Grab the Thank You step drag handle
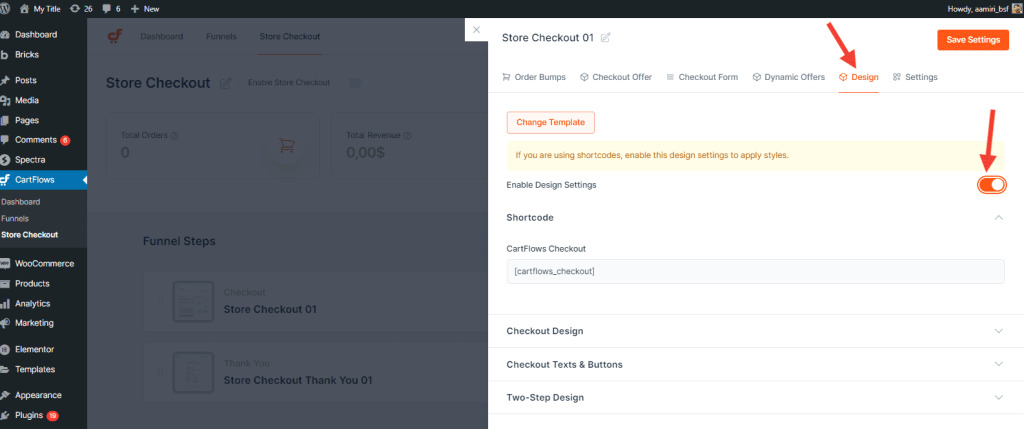 [x=160, y=372]
